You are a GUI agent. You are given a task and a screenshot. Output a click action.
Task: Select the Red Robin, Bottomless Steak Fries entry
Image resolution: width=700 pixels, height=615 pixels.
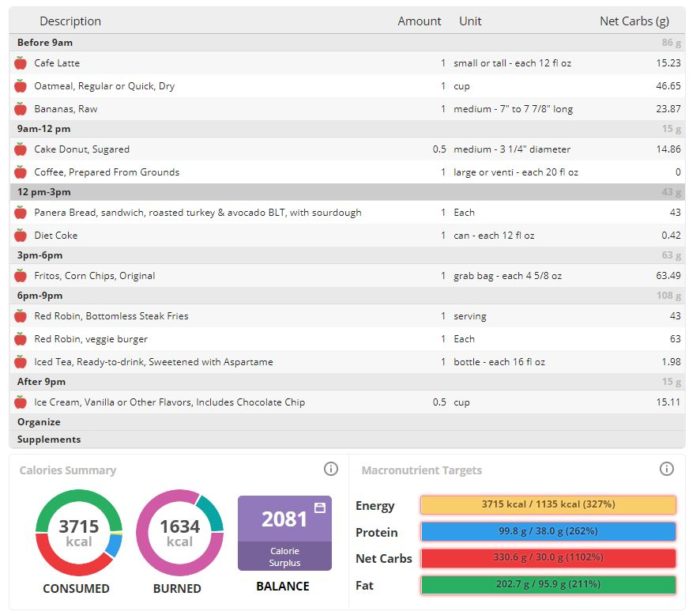point(347,316)
